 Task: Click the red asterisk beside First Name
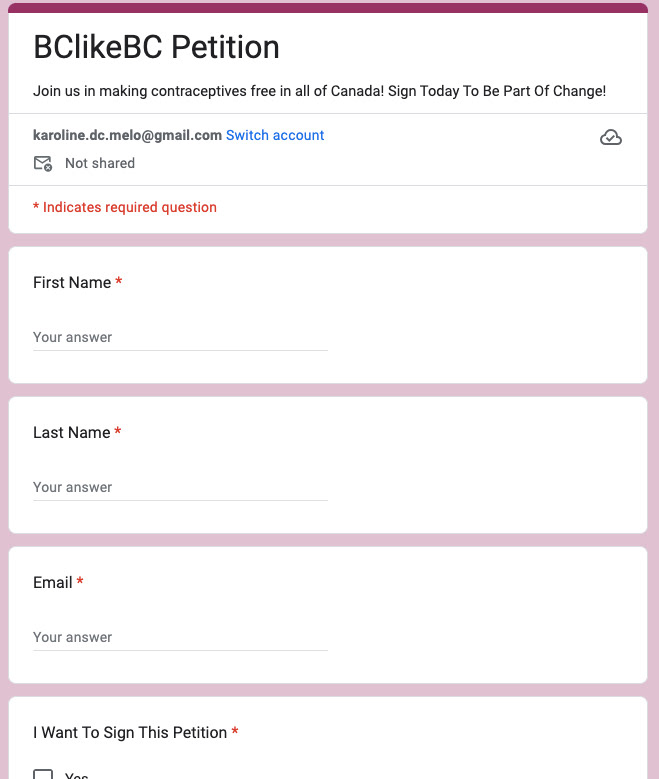(x=119, y=281)
